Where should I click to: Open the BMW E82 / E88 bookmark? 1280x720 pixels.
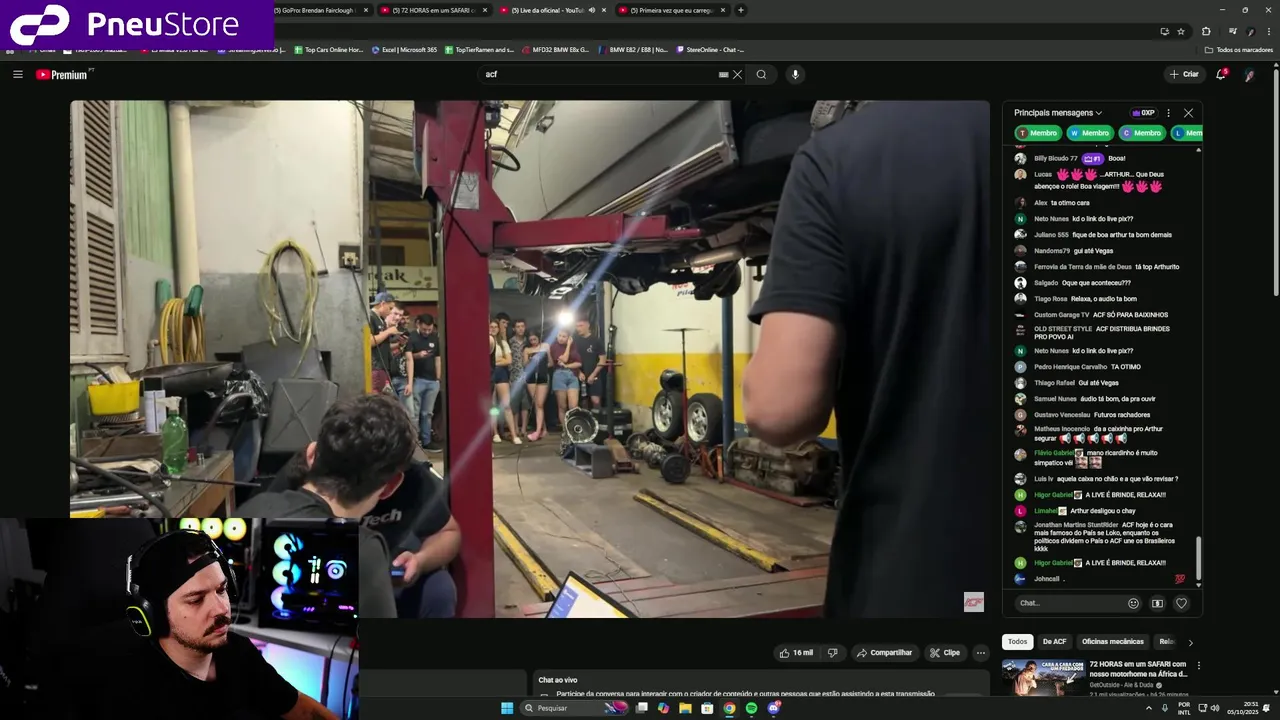click(x=633, y=49)
